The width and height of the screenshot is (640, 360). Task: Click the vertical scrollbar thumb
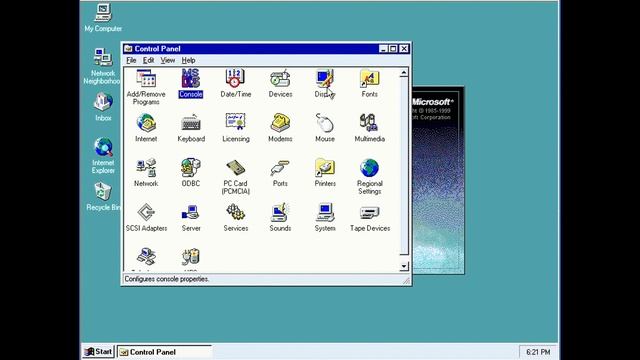pos(403,166)
